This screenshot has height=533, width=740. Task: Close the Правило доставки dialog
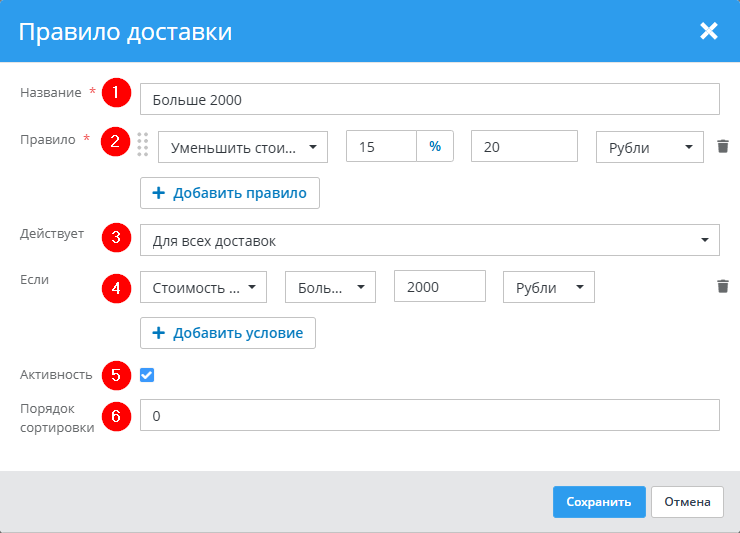[708, 31]
